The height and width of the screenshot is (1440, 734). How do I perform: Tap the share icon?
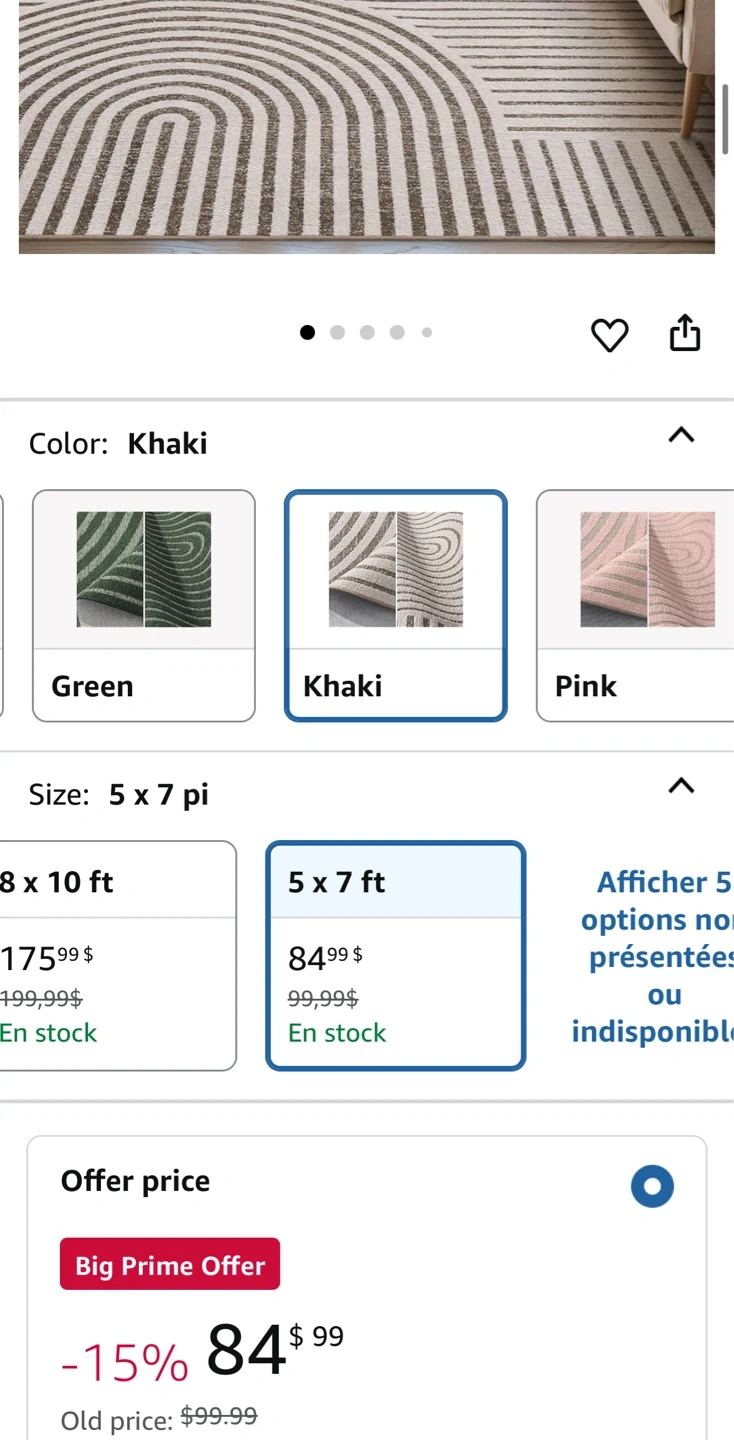(685, 334)
